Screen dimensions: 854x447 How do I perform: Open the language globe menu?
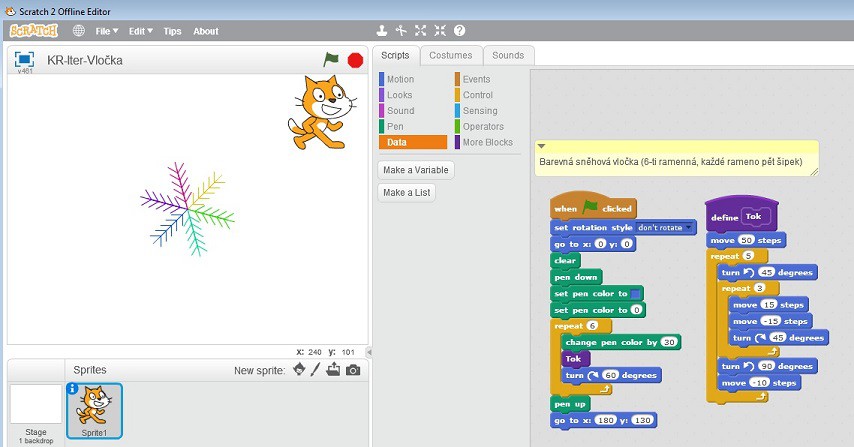point(79,31)
